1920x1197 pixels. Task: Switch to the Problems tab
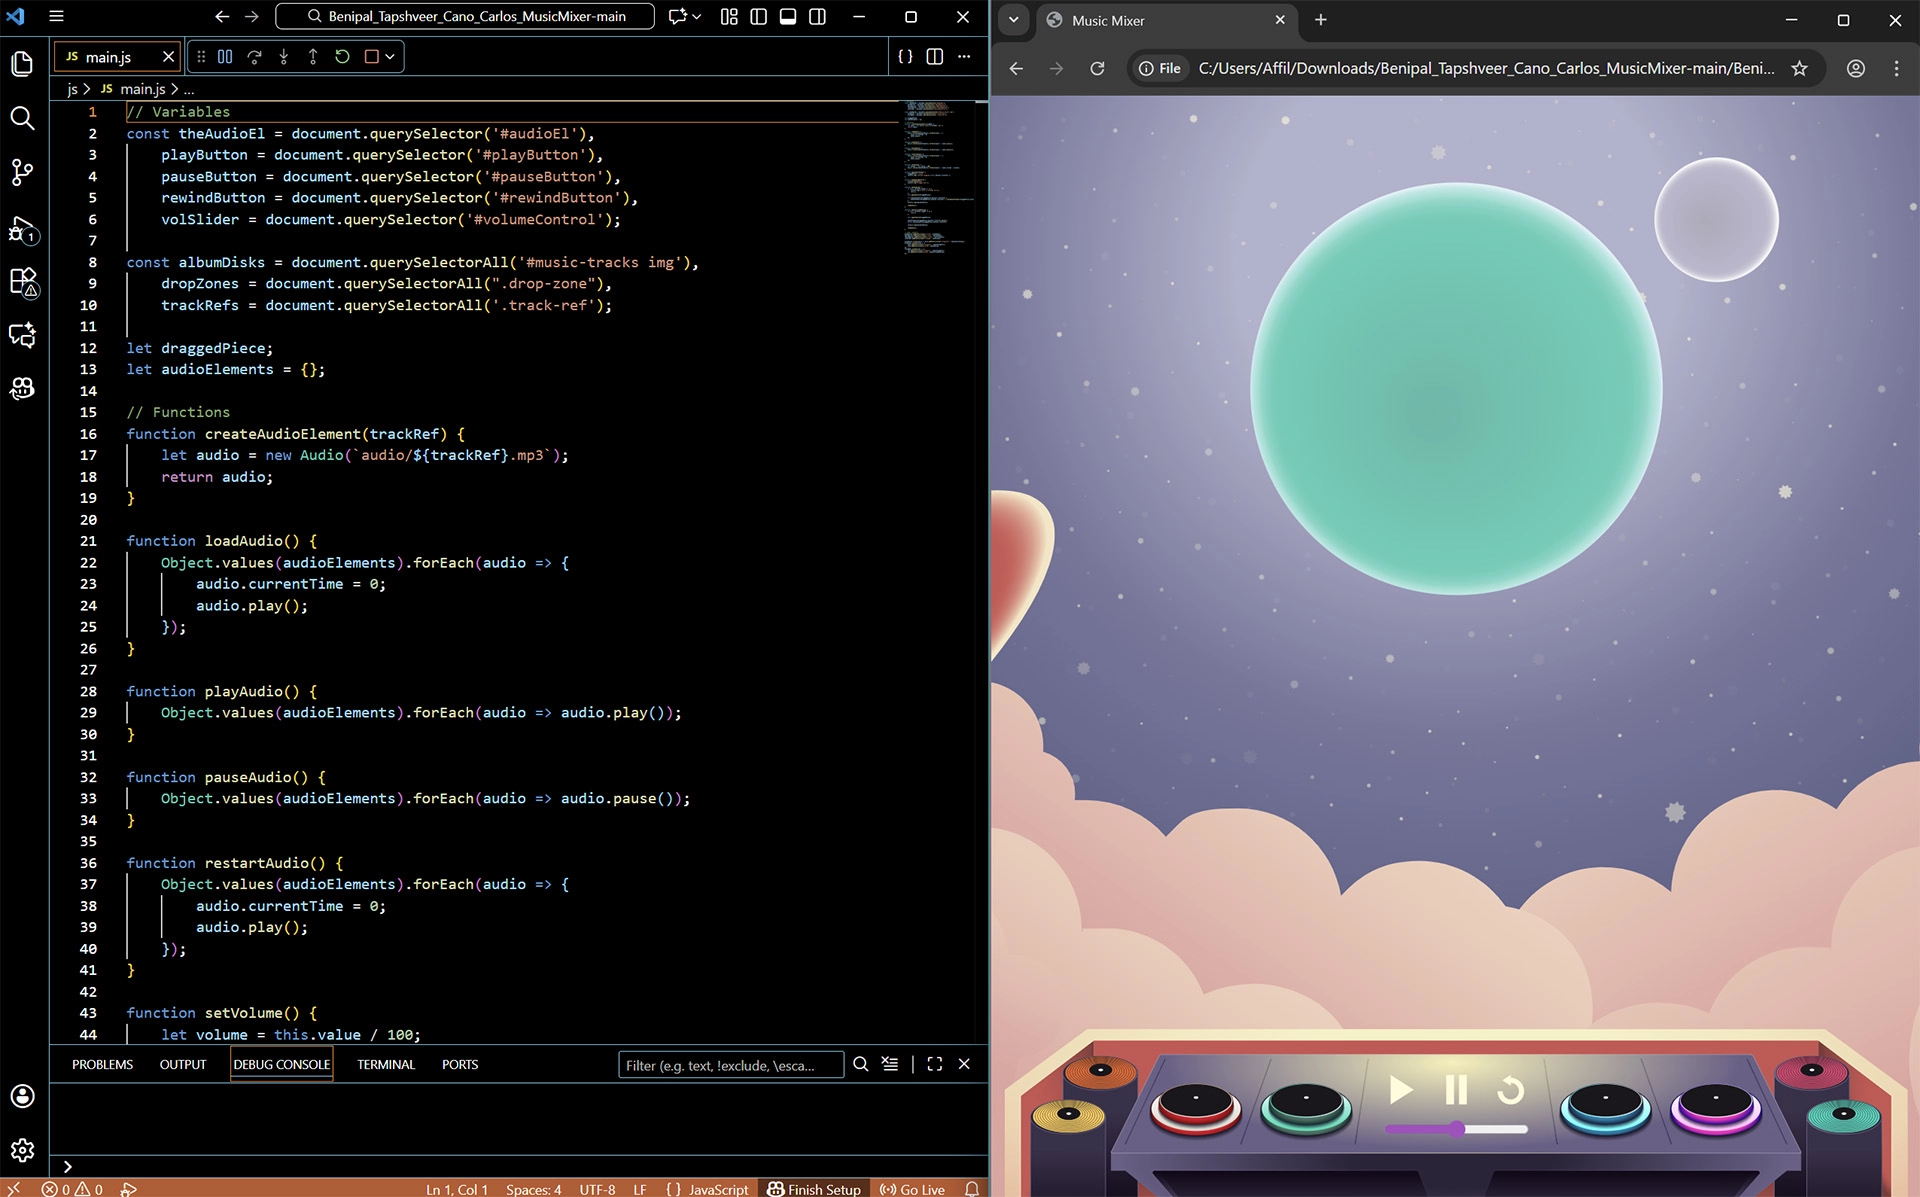pos(101,1064)
